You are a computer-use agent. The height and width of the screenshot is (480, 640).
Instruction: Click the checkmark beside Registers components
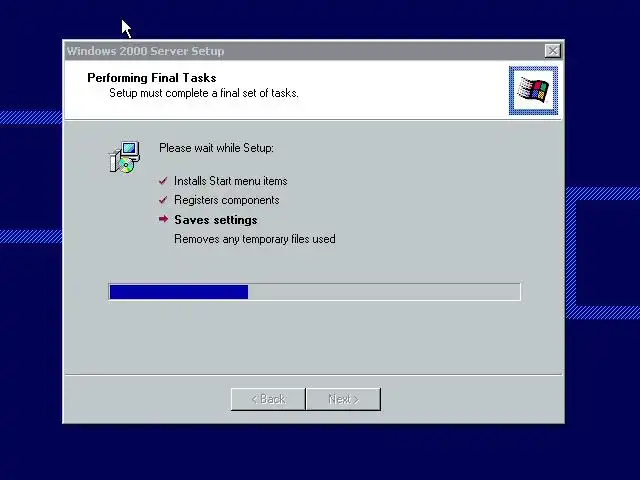(163, 200)
